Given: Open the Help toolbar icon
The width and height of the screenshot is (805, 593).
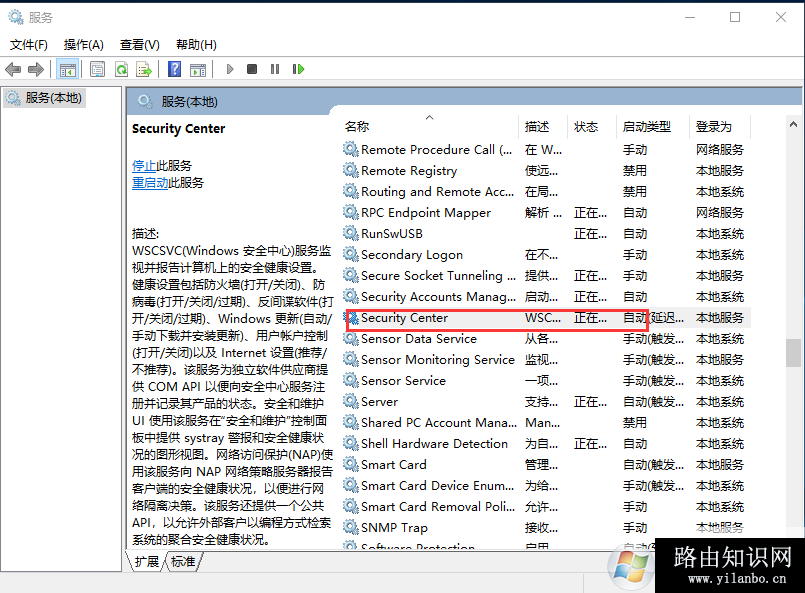Looking at the screenshot, I should pyautogui.click(x=175, y=69).
